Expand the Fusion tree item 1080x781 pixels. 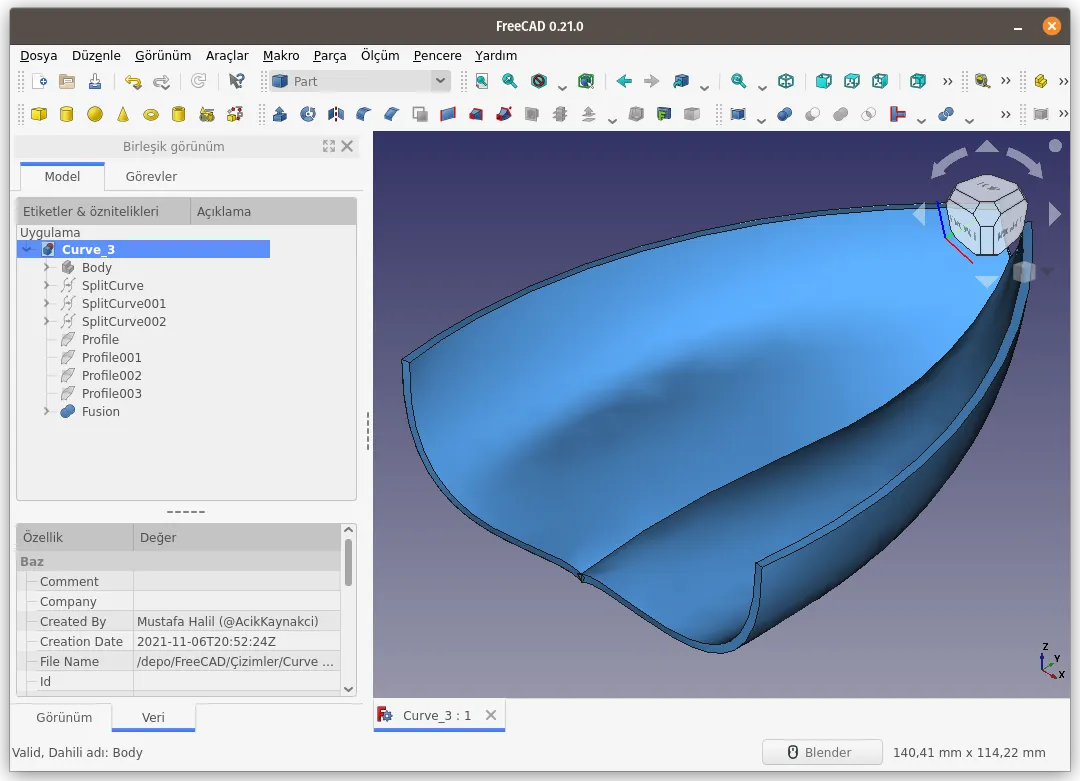[x=46, y=411]
